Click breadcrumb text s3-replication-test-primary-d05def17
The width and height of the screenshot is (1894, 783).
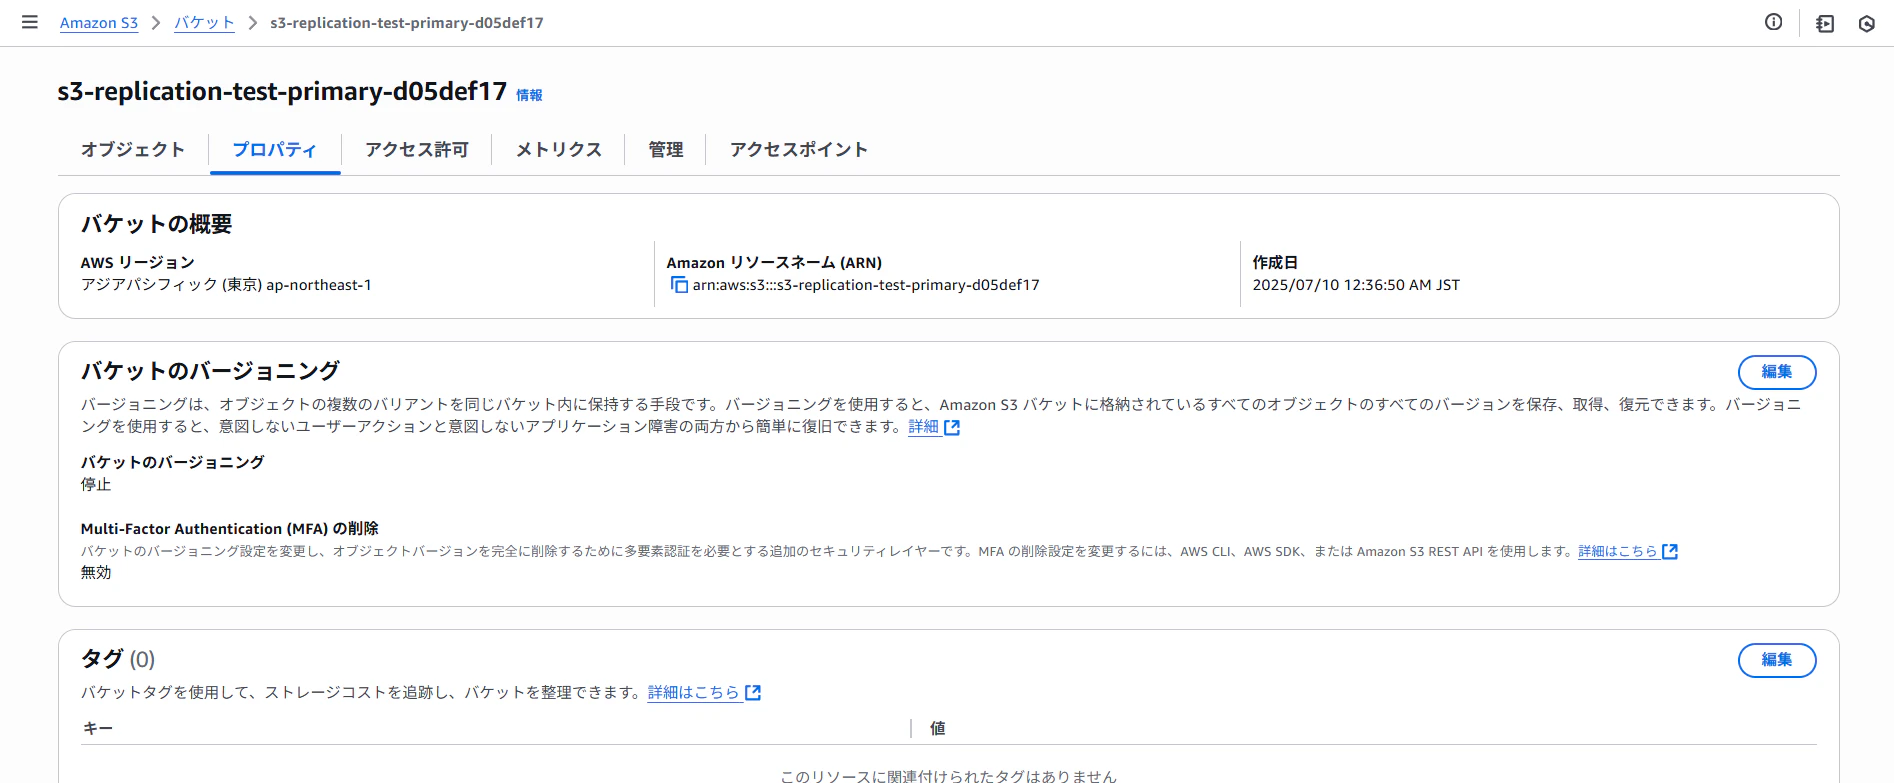pyautogui.click(x=407, y=22)
